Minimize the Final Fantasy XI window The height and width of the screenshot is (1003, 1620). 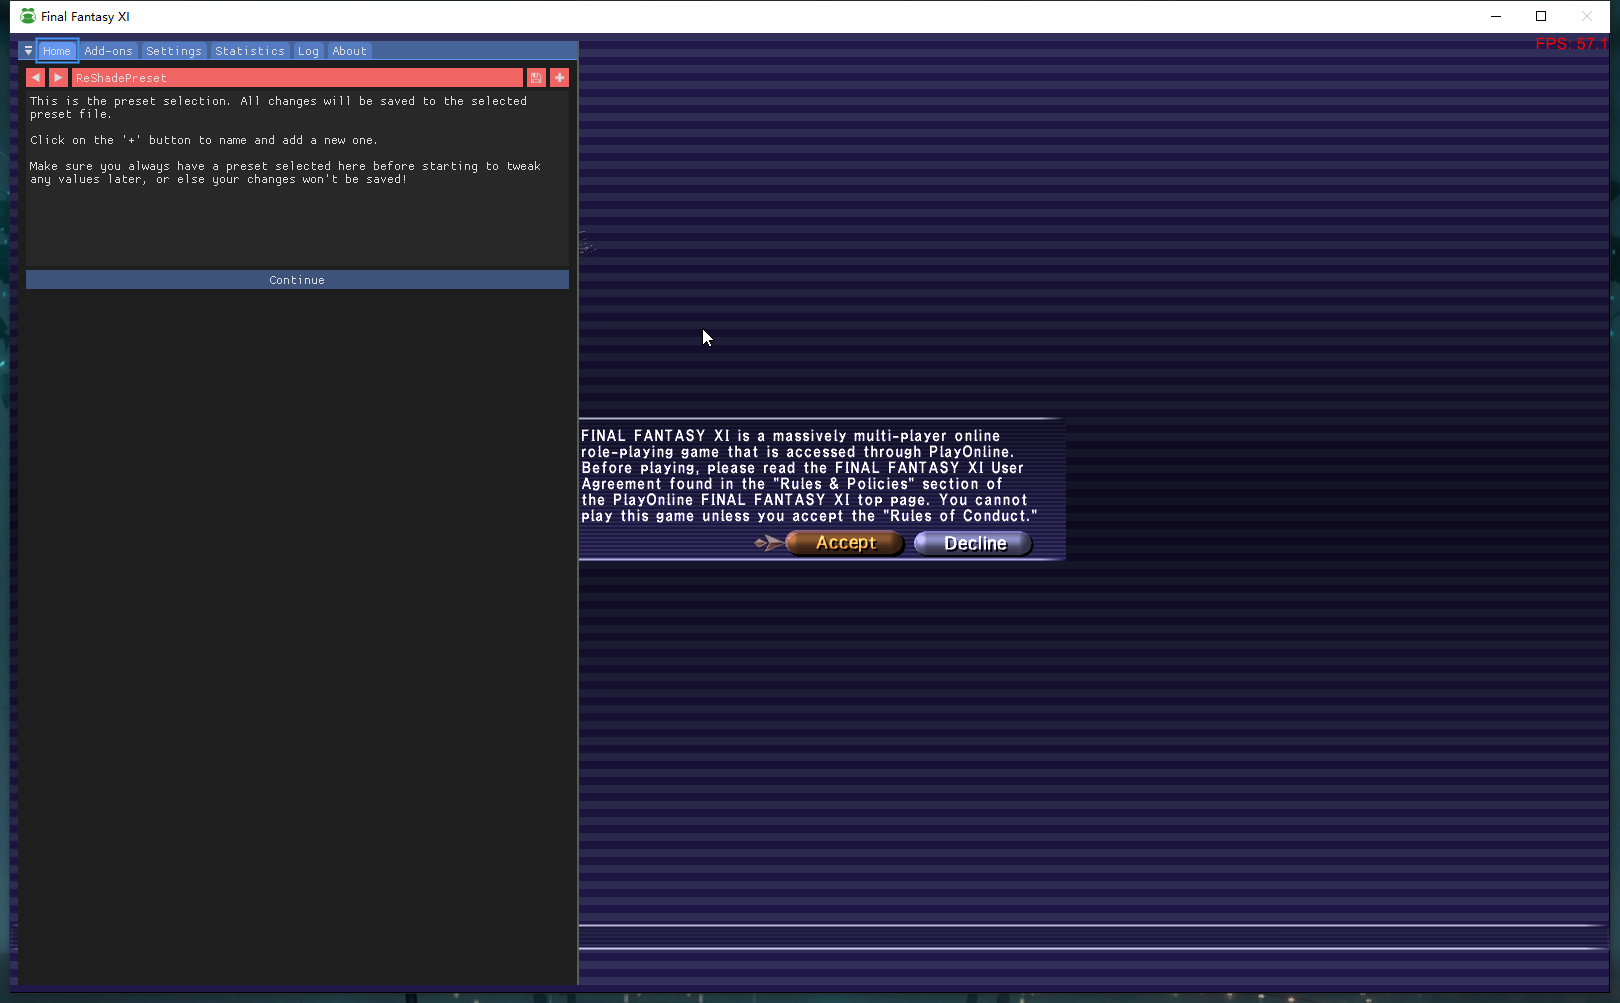pos(1496,16)
